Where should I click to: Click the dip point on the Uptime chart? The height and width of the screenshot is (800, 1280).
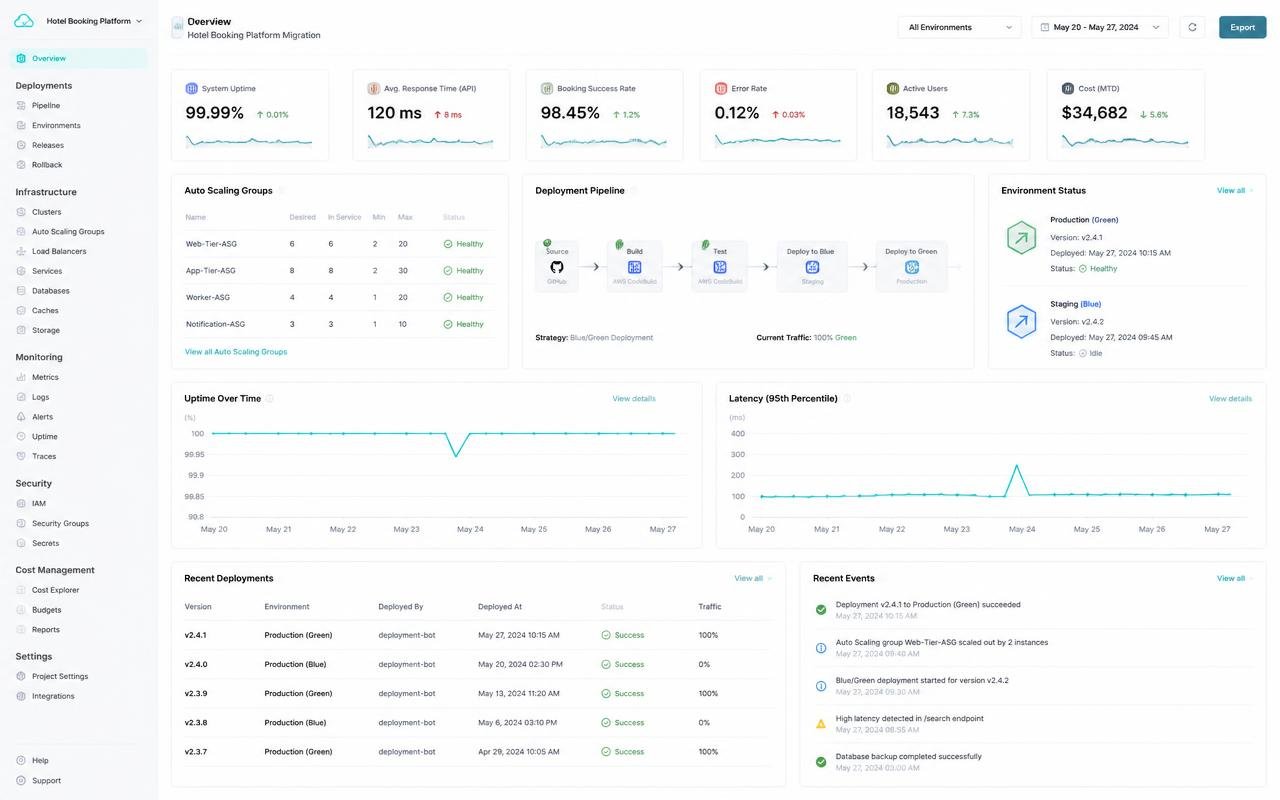coord(456,456)
